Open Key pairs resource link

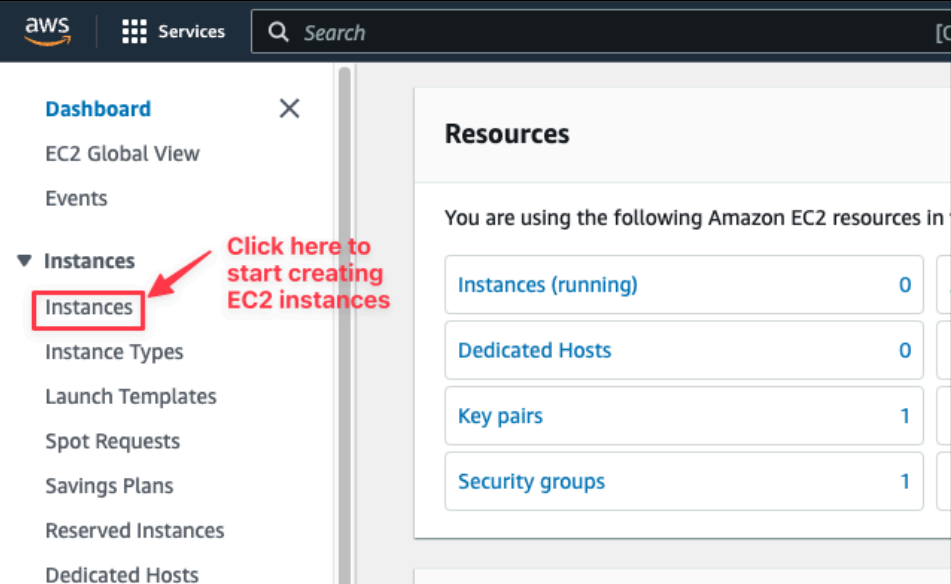[500, 416]
